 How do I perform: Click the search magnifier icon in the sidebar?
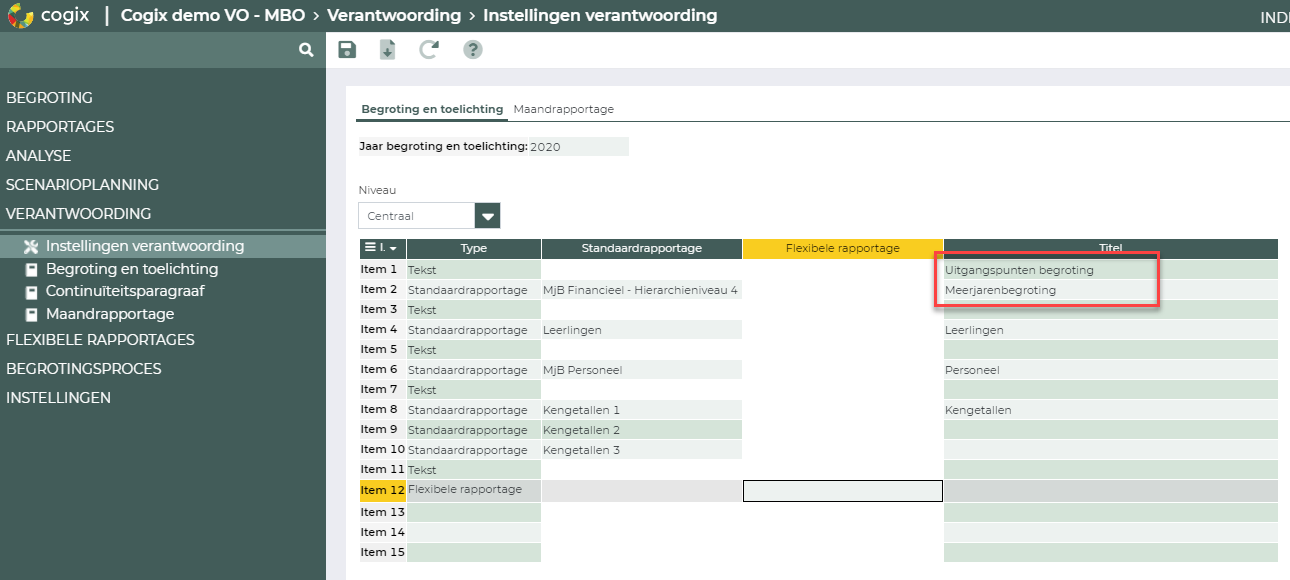[305, 47]
